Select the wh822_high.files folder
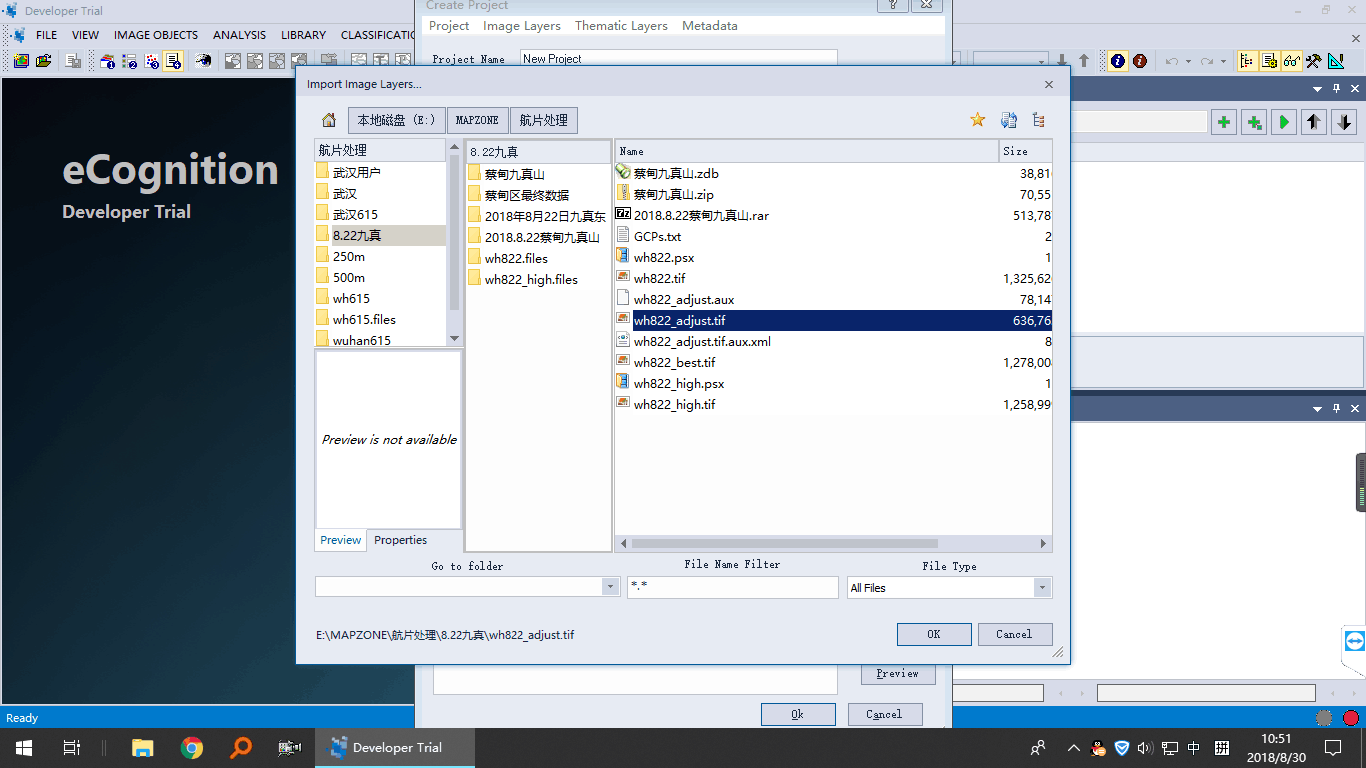Screen dimensions: 1366x768 pyautogui.click(x=531, y=279)
